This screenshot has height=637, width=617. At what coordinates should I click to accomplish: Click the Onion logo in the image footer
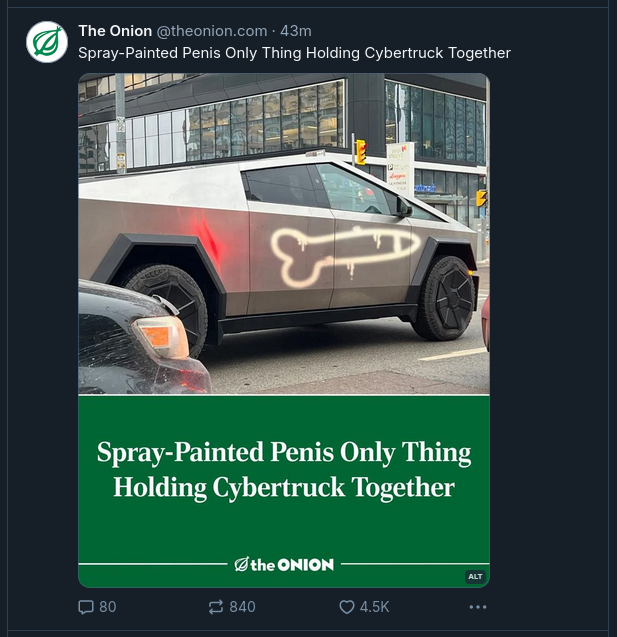click(x=284, y=564)
